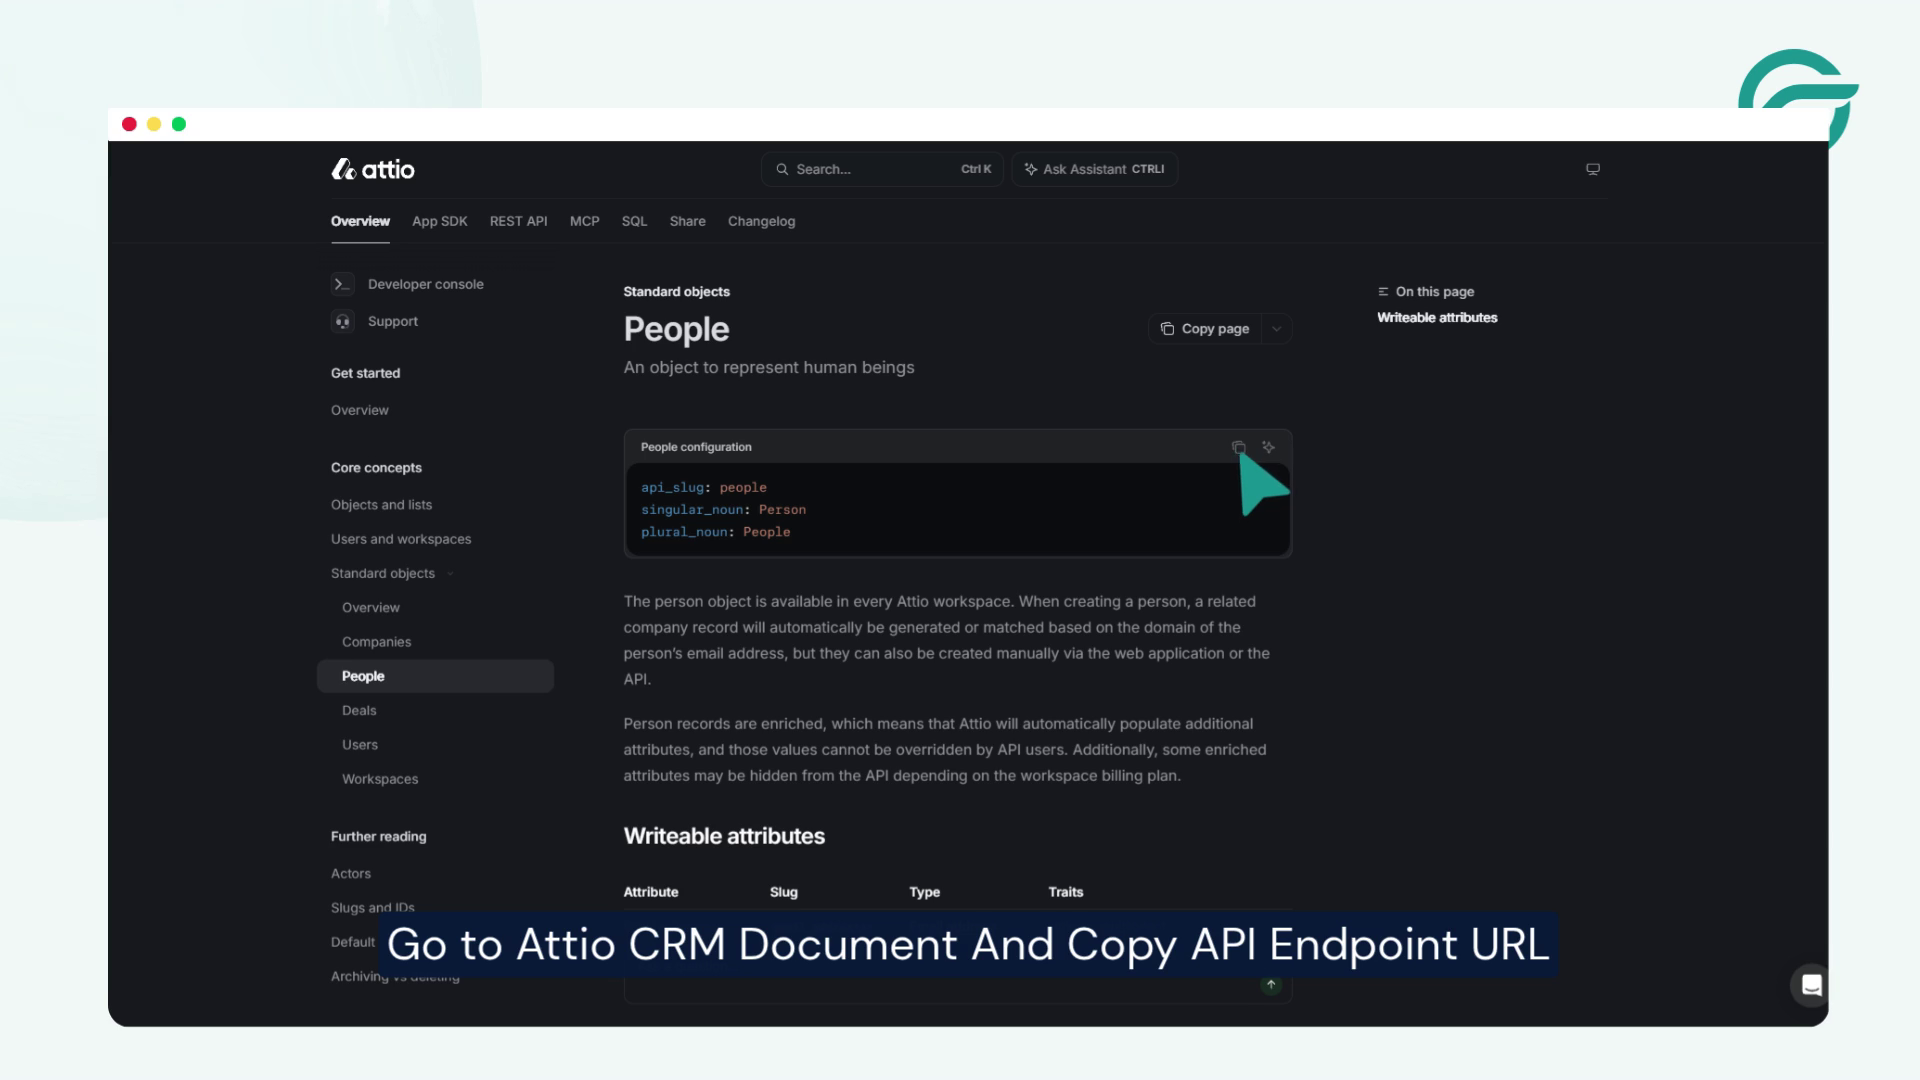Click the Attribute column header
This screenshot has height=1080, width=1920.
coord(651,892)
